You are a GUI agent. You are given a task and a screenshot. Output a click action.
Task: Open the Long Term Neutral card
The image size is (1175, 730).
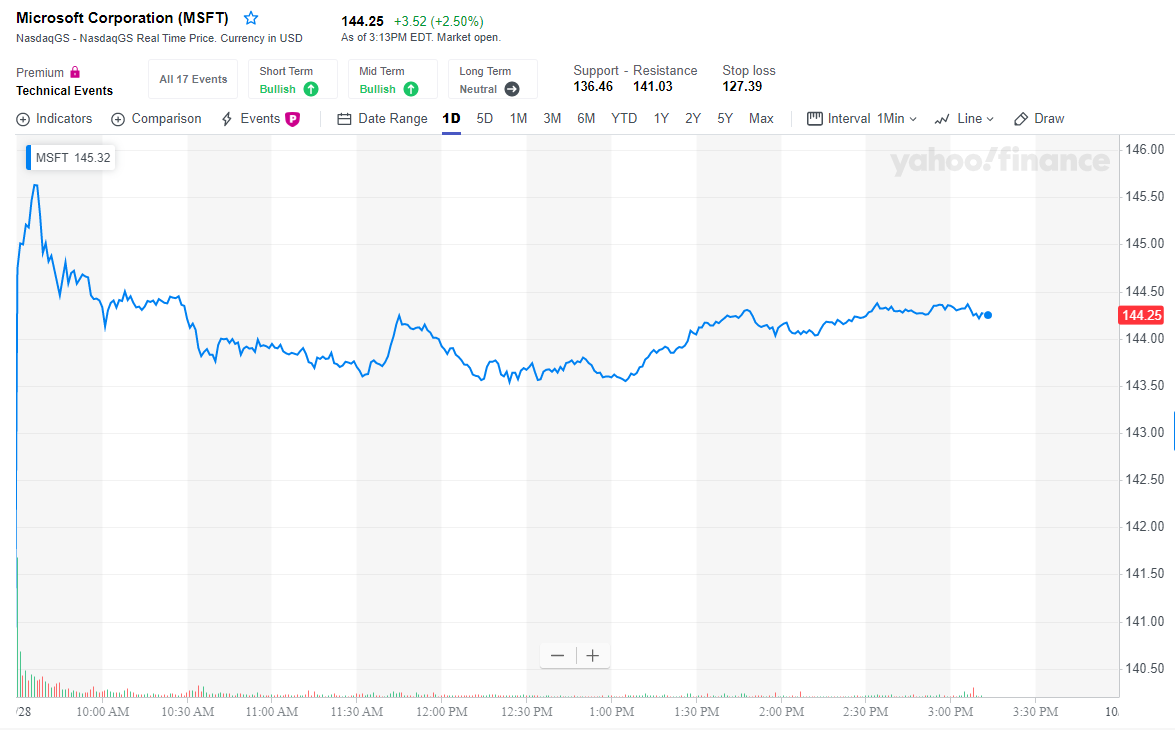(492, 79)
